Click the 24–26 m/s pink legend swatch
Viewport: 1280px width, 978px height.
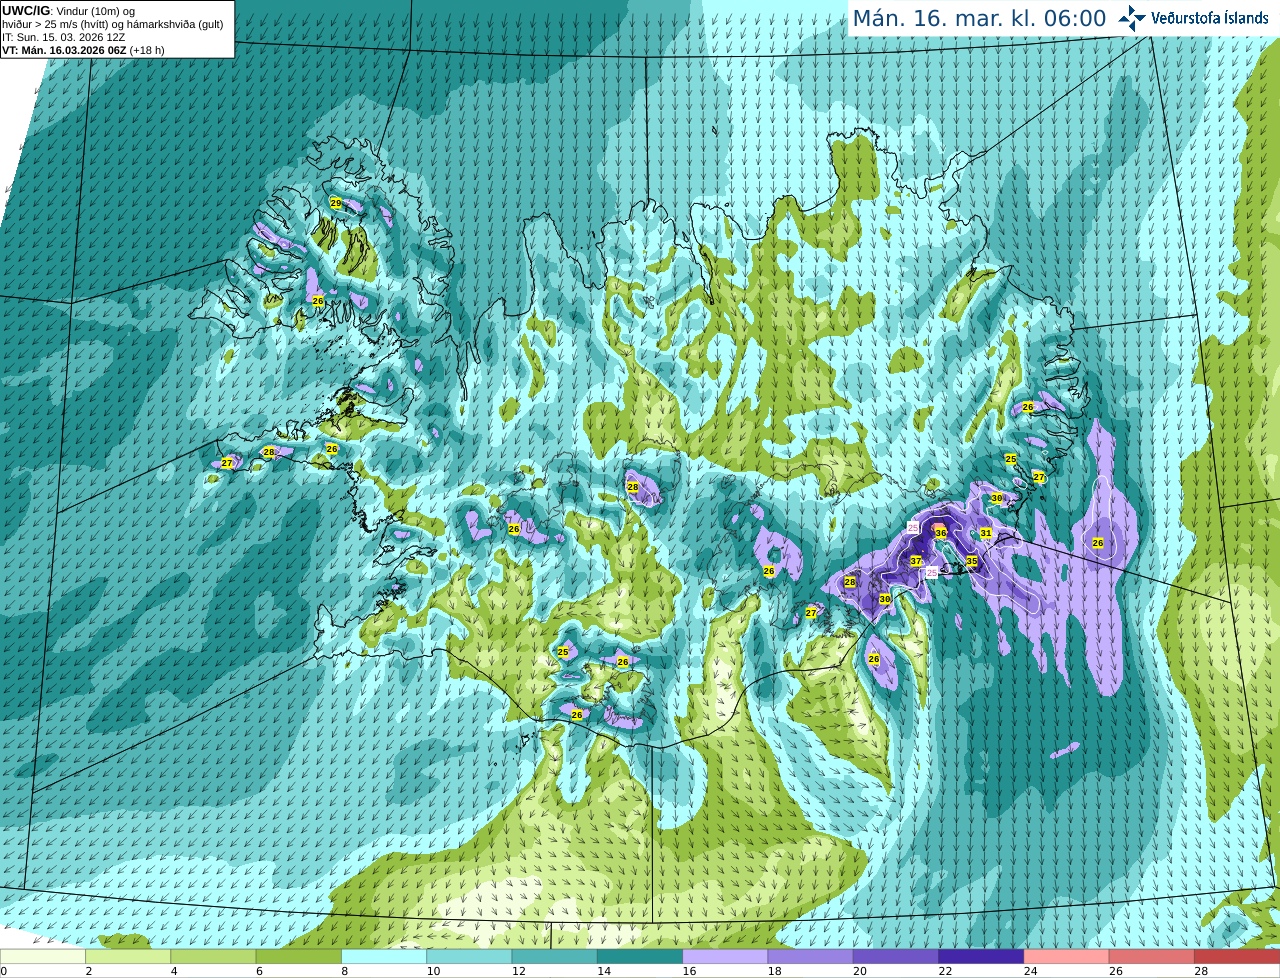(x=1067, y=957)
